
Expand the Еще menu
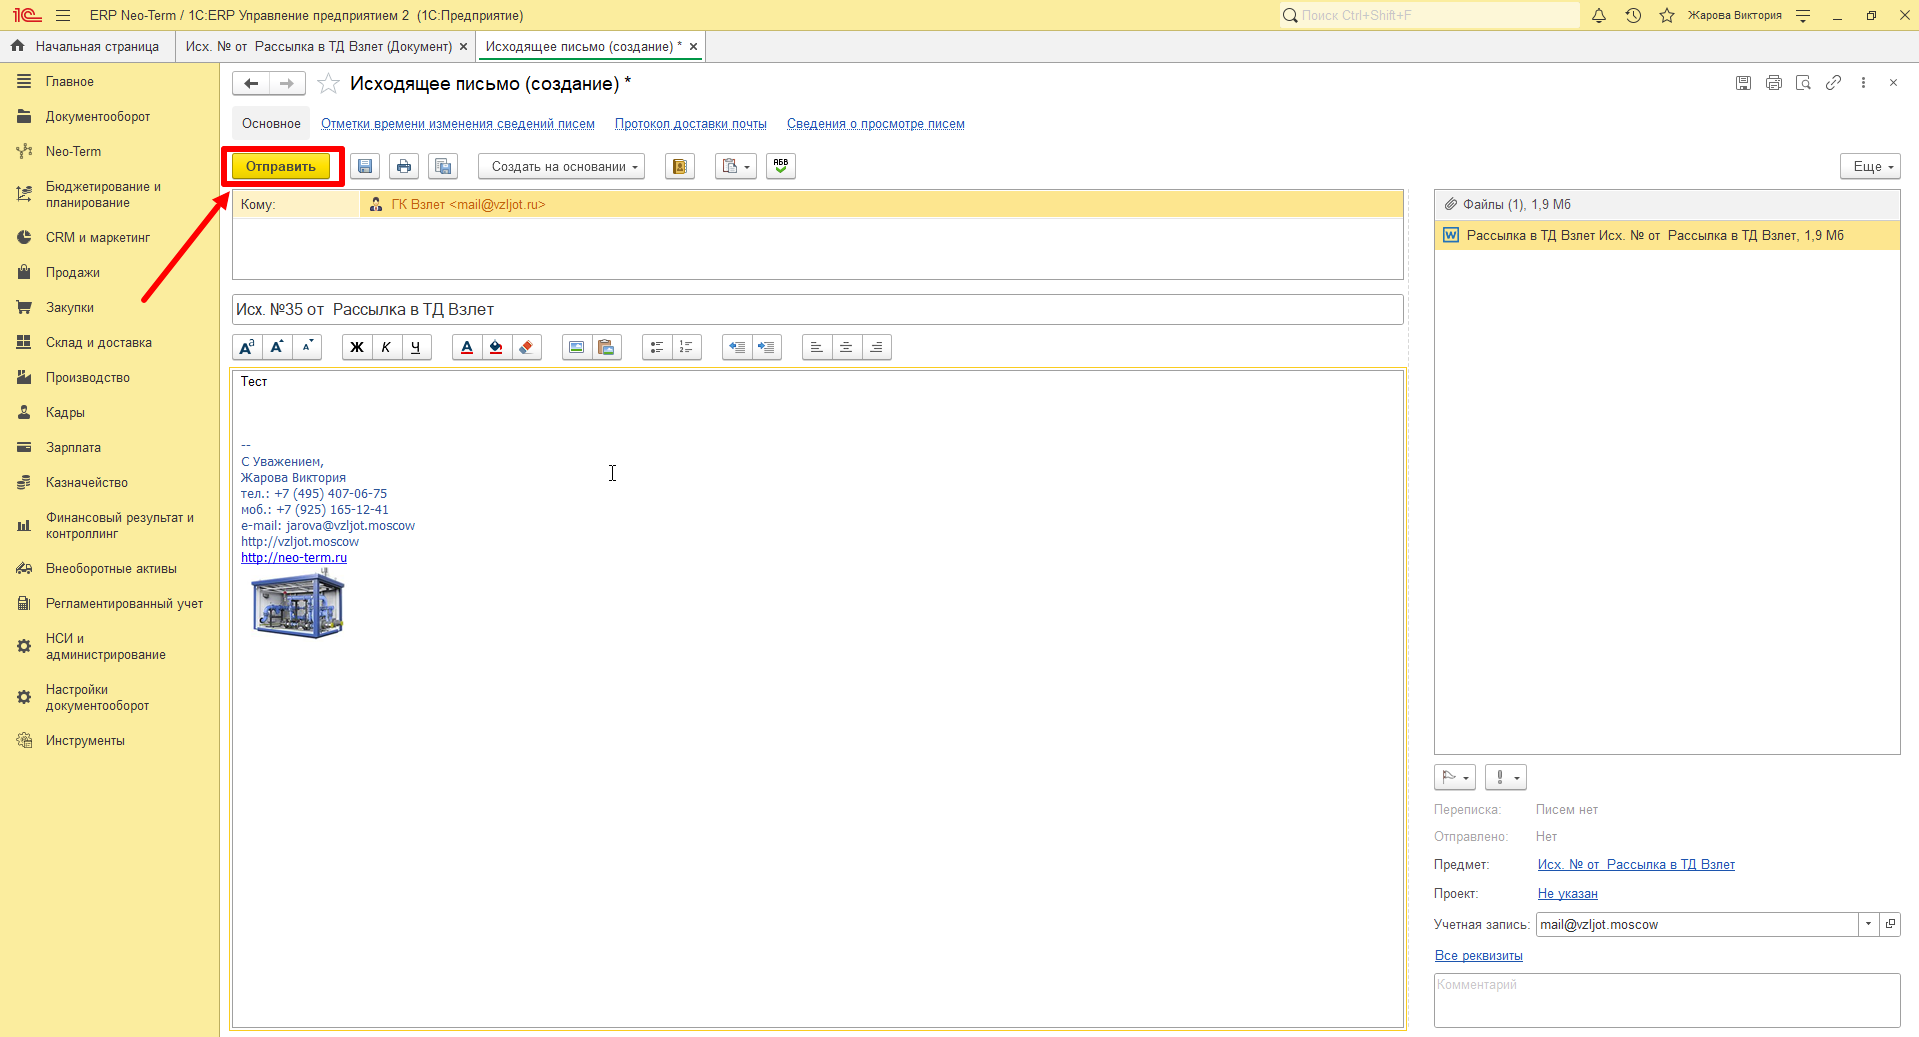[x=1870, y=166]
